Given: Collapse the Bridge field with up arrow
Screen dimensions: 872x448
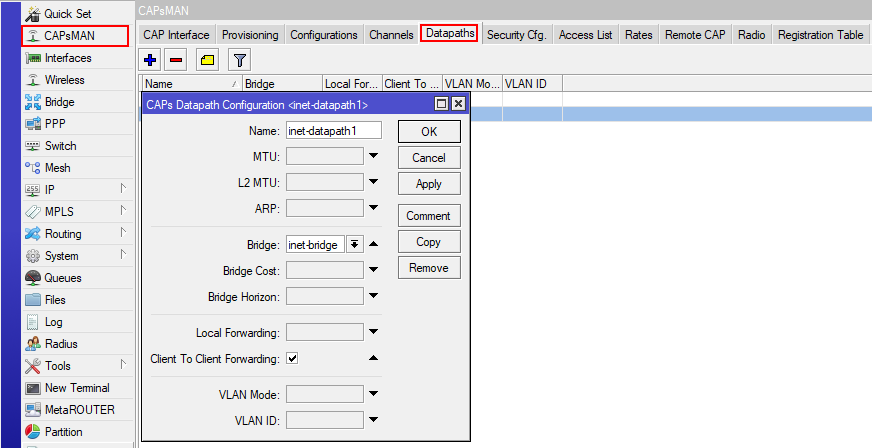Looking at the screenshot, I should click(373, 244).
